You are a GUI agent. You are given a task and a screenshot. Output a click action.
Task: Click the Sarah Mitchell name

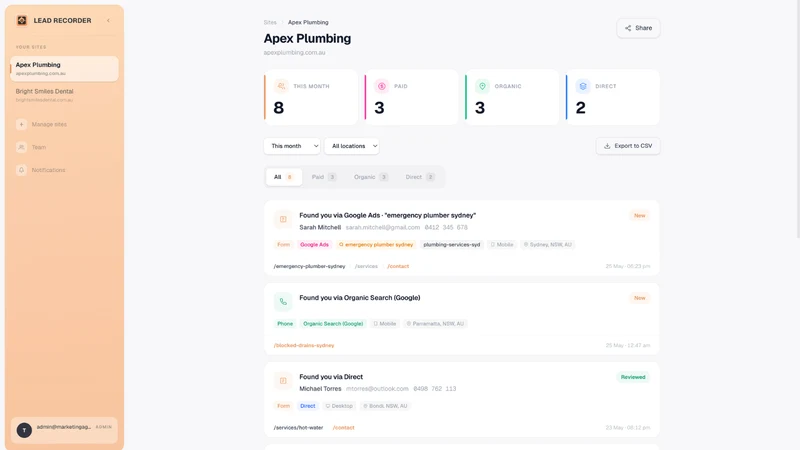click(320, 228)
